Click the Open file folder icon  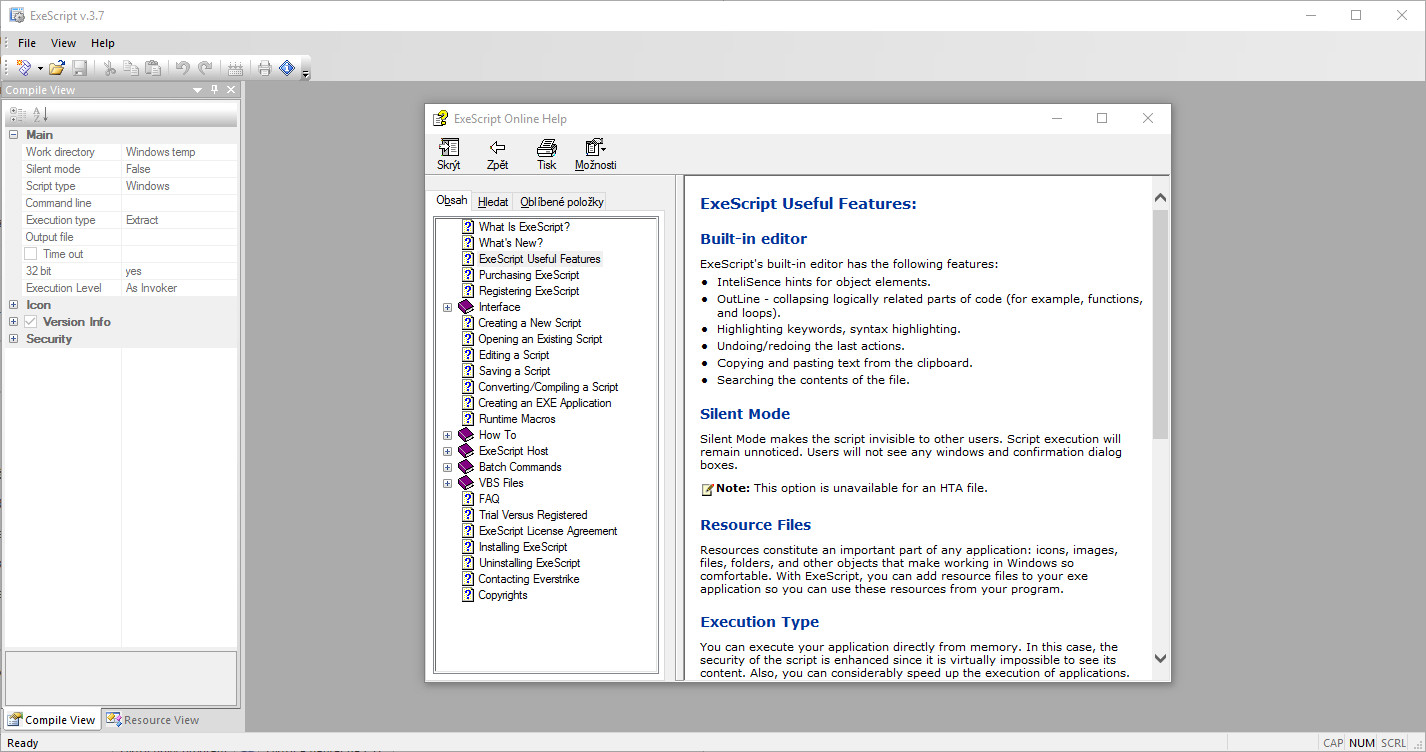(57, 68)
